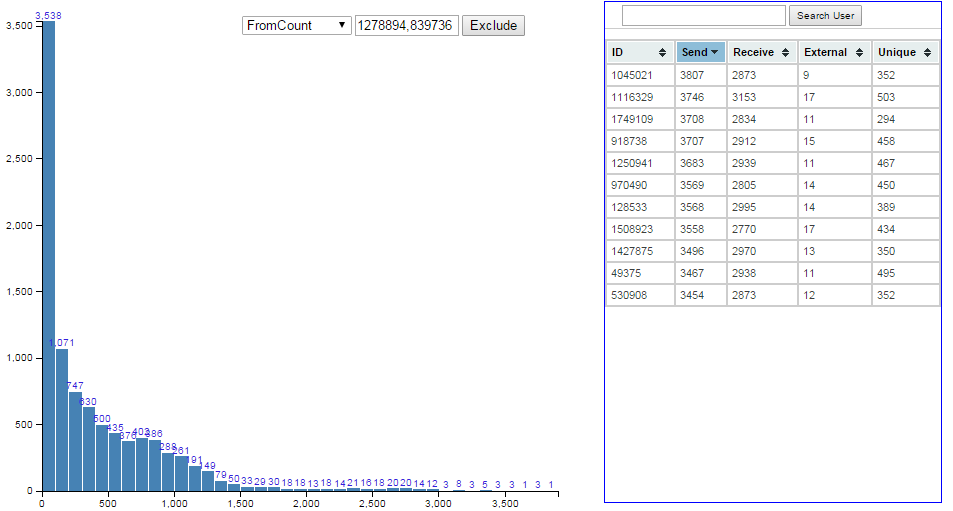Sort table by ID column
Image resolution: width=953 pixels, height=511 pixels.
click(639, 52)
